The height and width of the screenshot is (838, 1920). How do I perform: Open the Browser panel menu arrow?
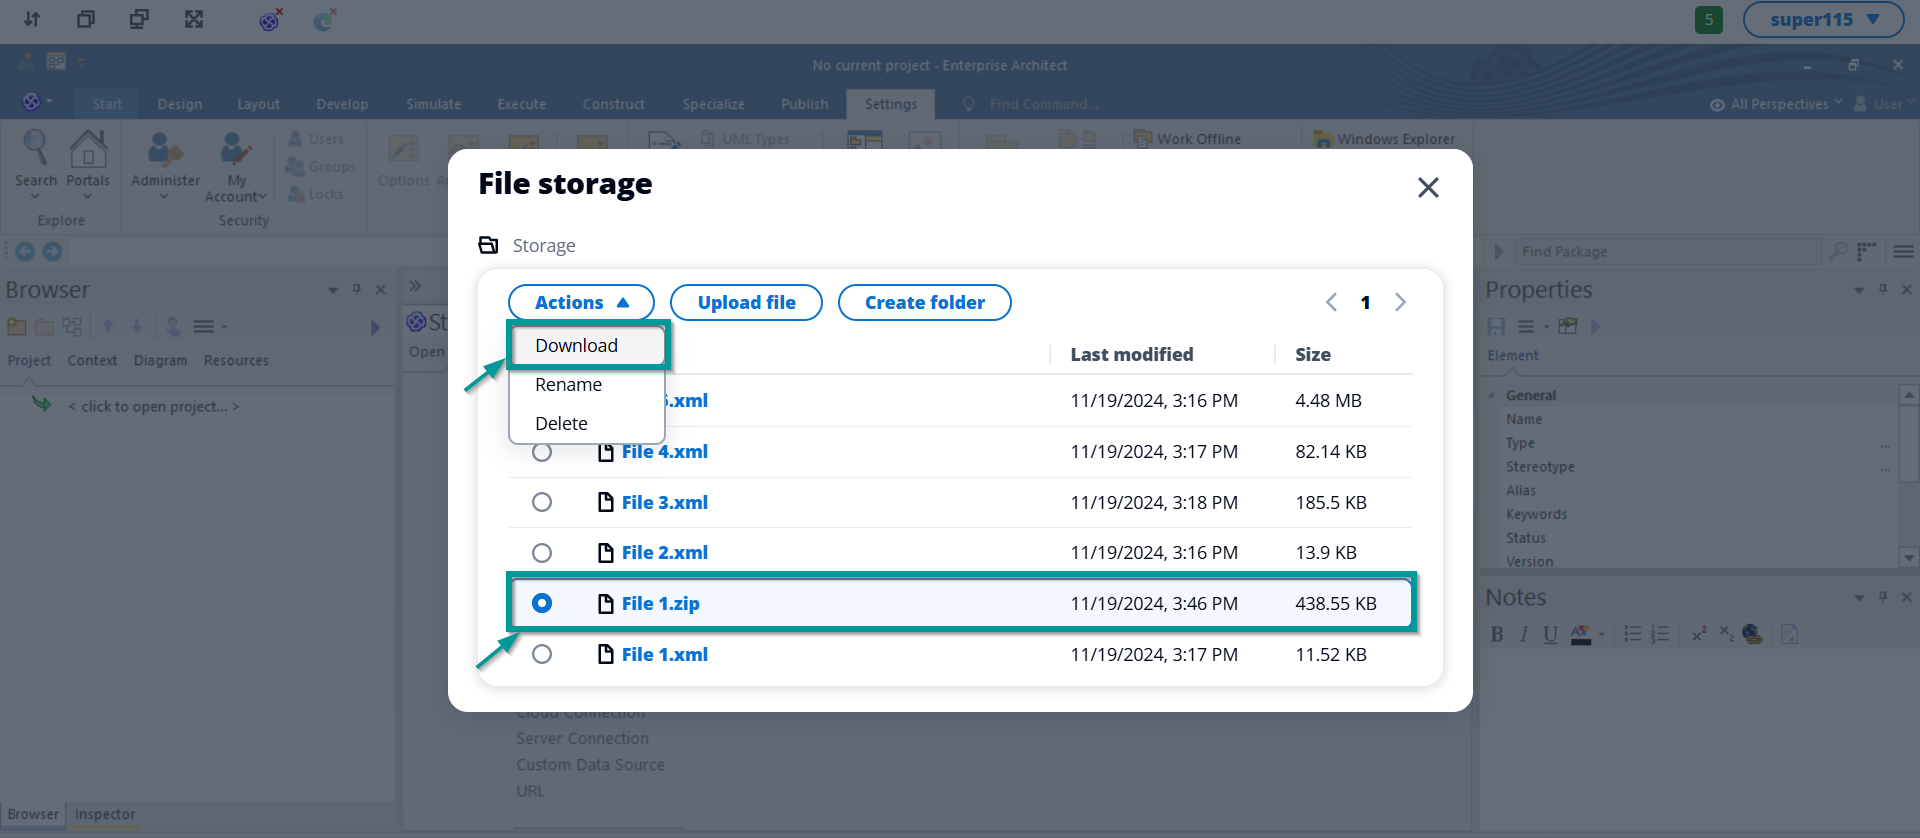333,290
